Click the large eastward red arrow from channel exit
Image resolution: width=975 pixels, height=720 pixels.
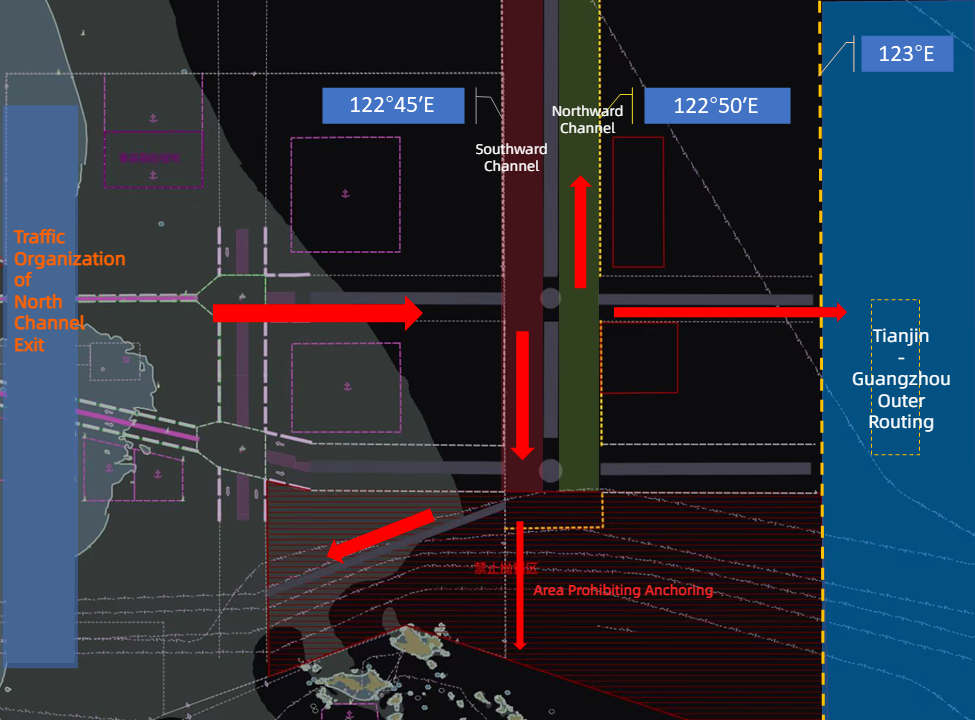click(x=318, y=313)
